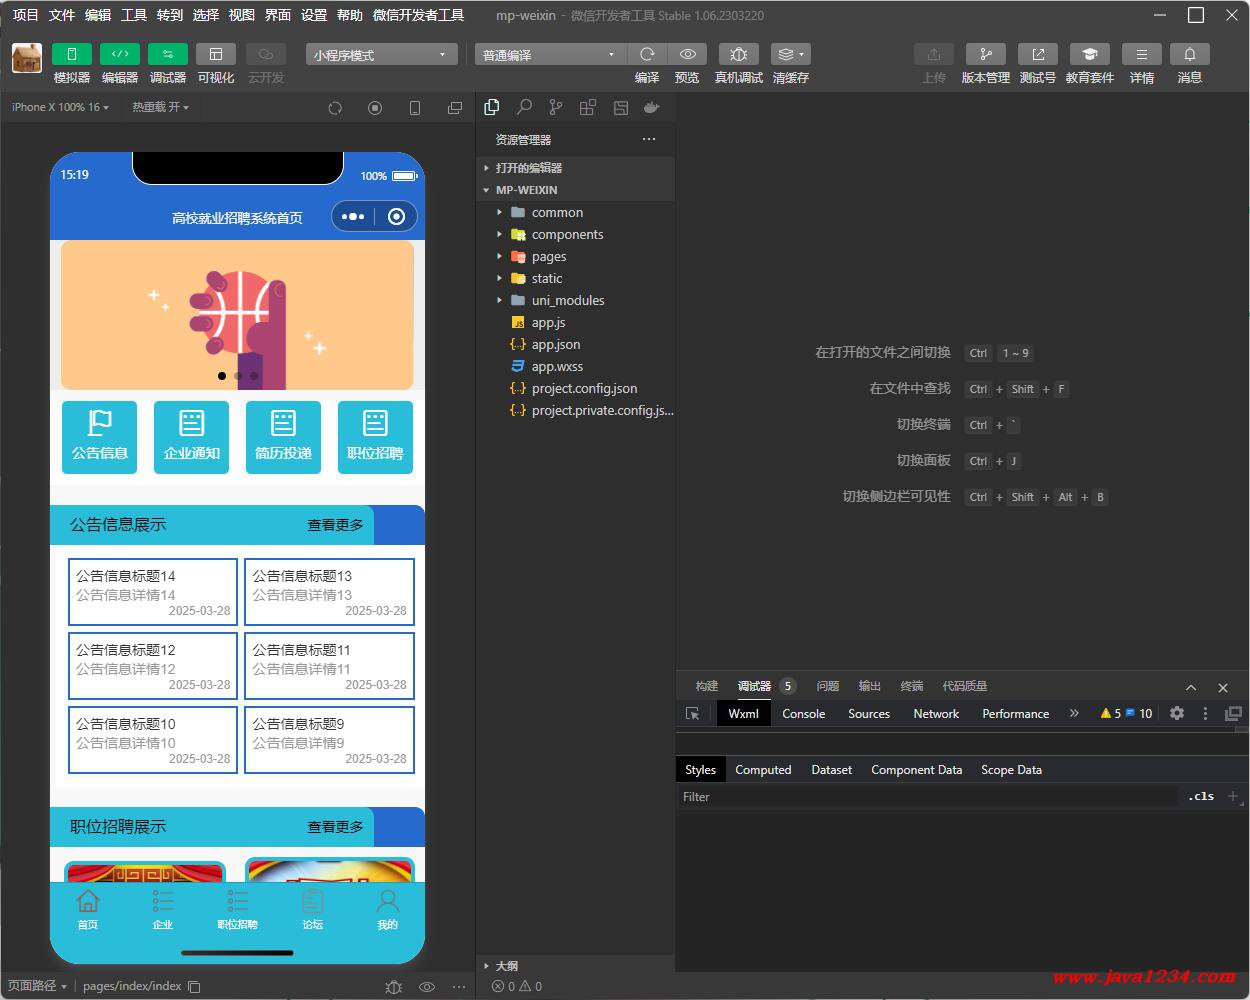Open the iPhone X device dropdown
This screenshot has height=1000, width=1250.
pos(60,107)
